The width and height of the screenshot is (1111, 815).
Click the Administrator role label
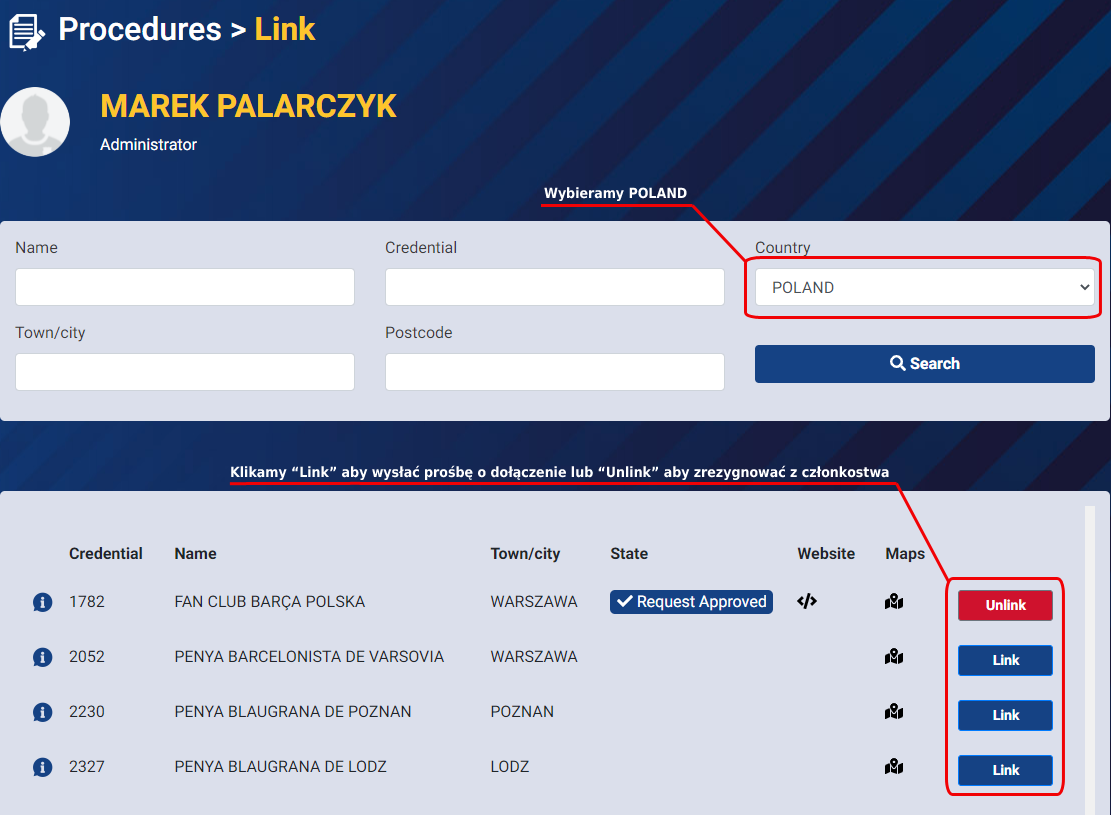click(x=148, y=145)
